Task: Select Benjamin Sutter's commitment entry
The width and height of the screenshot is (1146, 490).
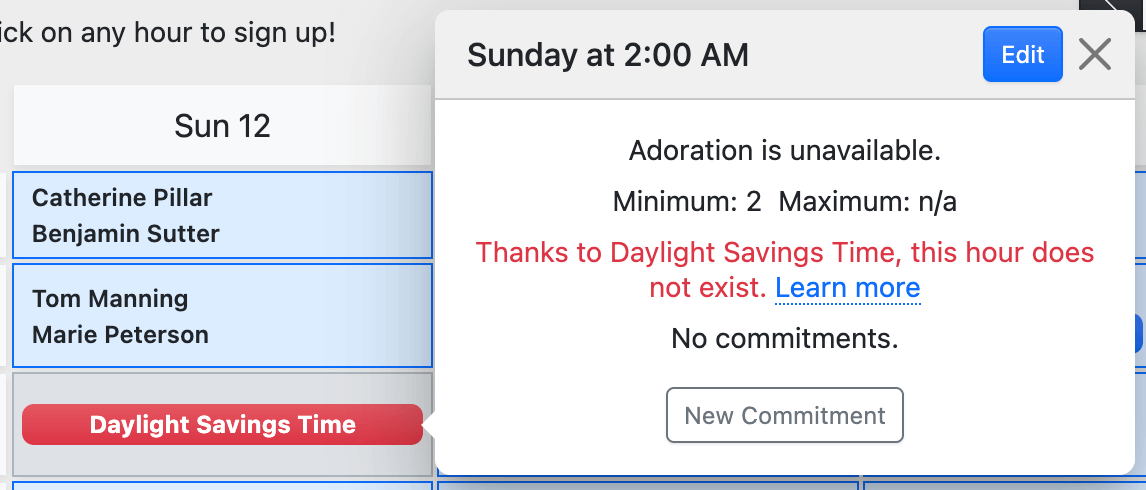Action: point(126,234)
